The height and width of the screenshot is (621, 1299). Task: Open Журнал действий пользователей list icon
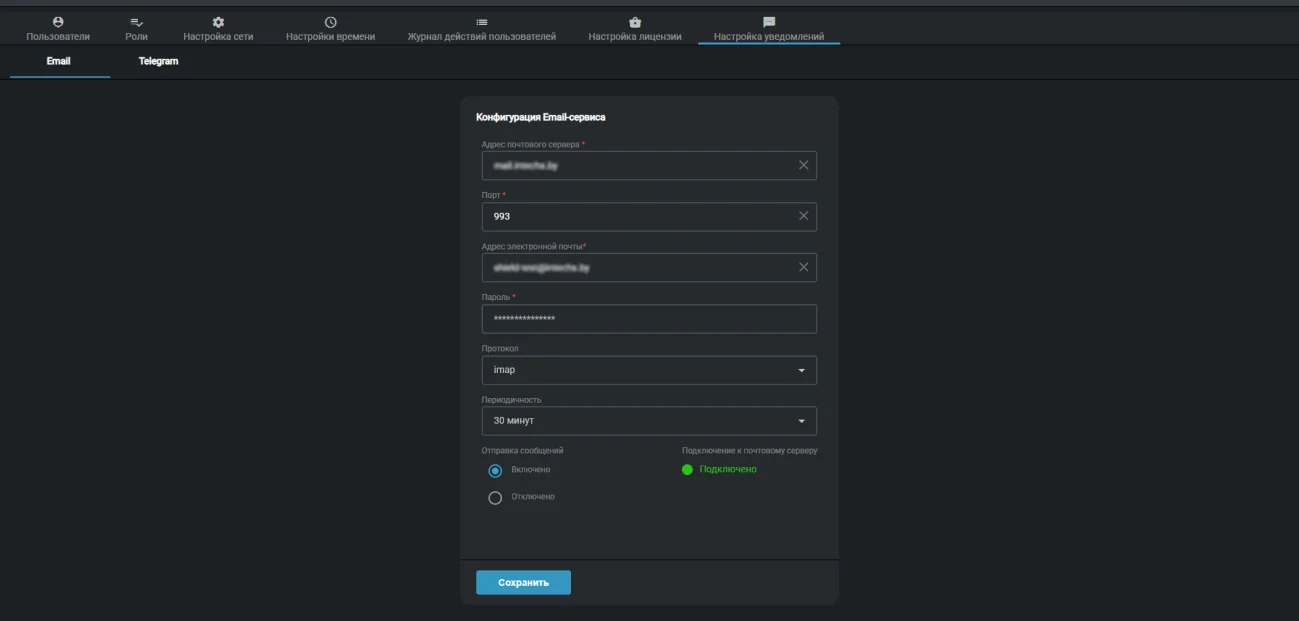pos(482,22)
